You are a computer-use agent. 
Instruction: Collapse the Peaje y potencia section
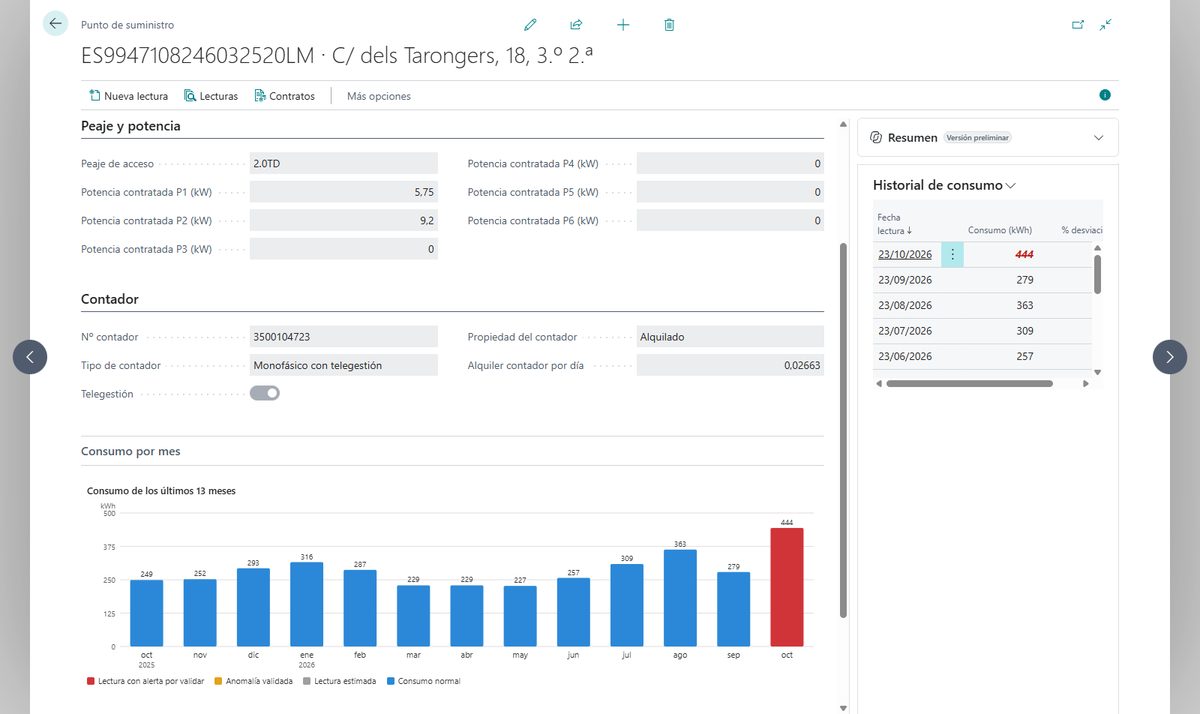(131, 126)
